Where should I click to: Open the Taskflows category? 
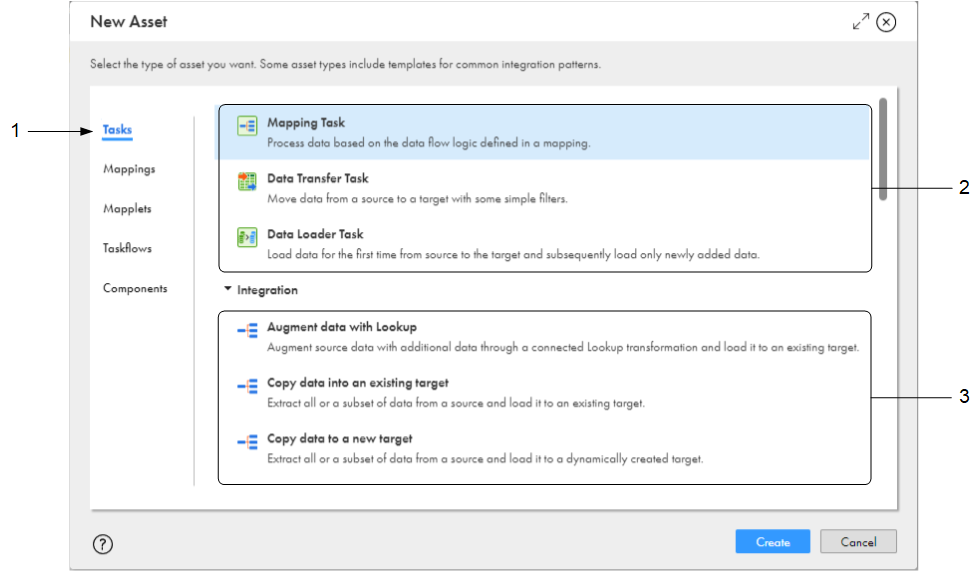[x=128, y=248]
